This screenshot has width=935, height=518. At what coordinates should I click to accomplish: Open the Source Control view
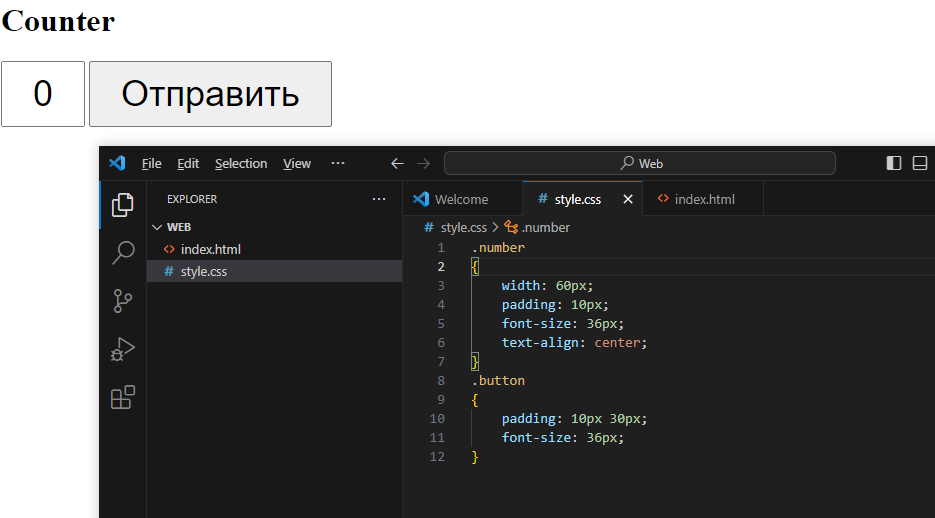123,301
